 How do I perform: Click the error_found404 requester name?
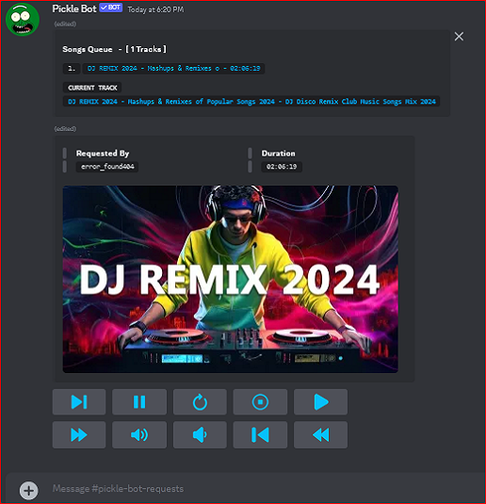(x=107, y=167)
